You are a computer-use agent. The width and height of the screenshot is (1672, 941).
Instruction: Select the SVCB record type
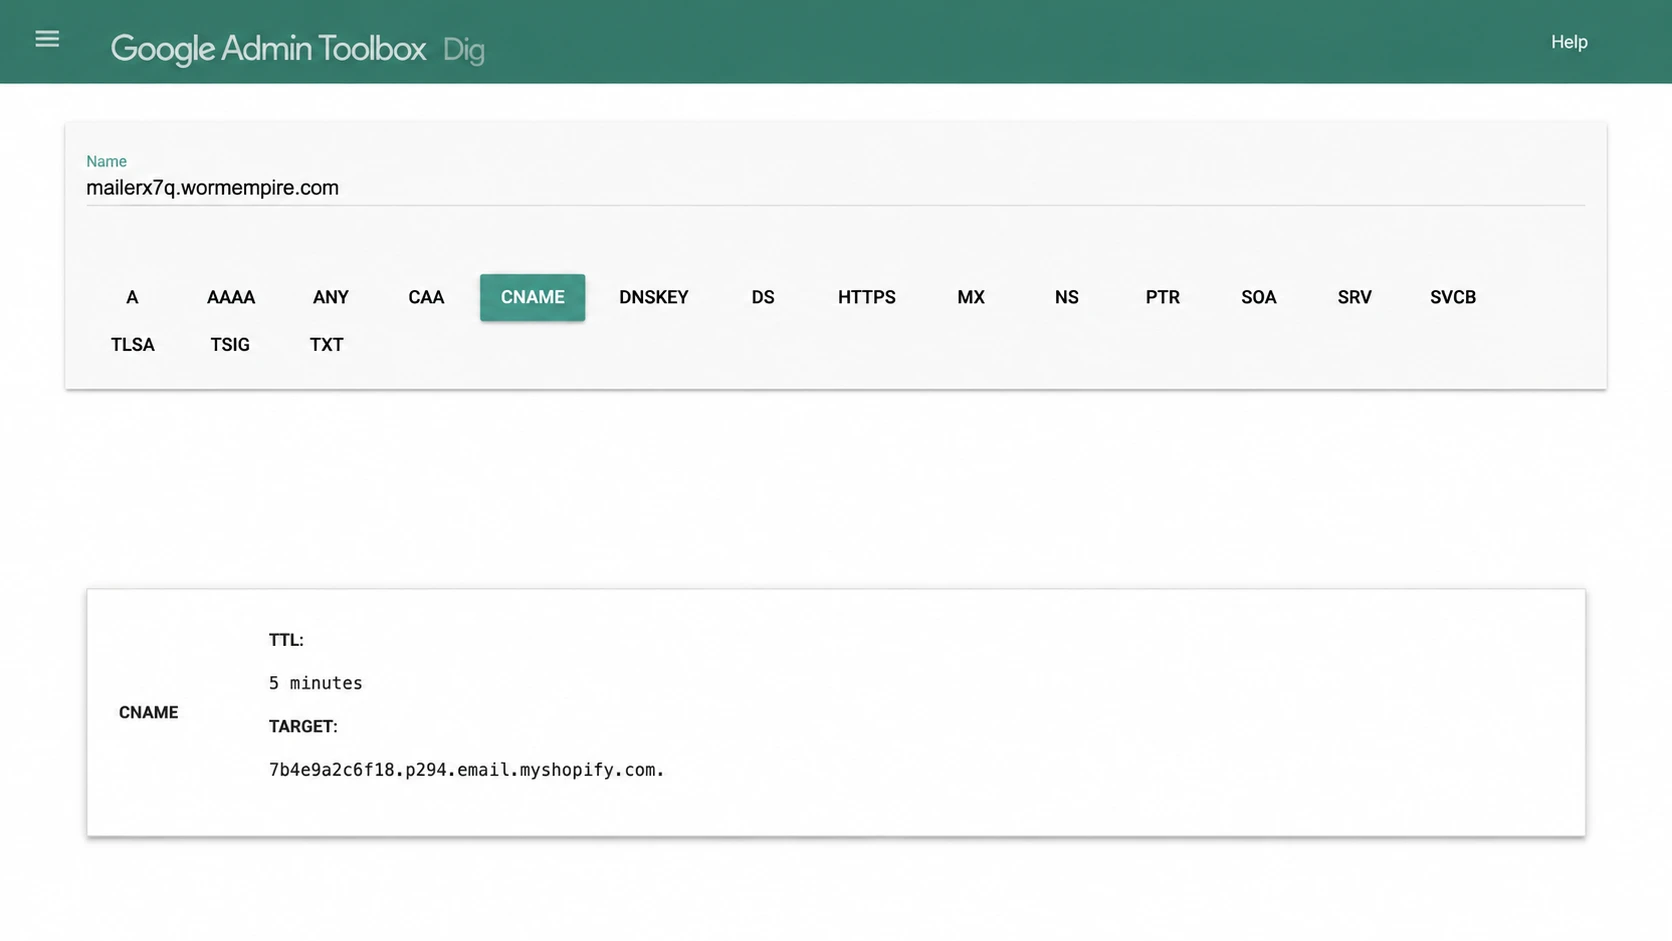[1453, 297]
